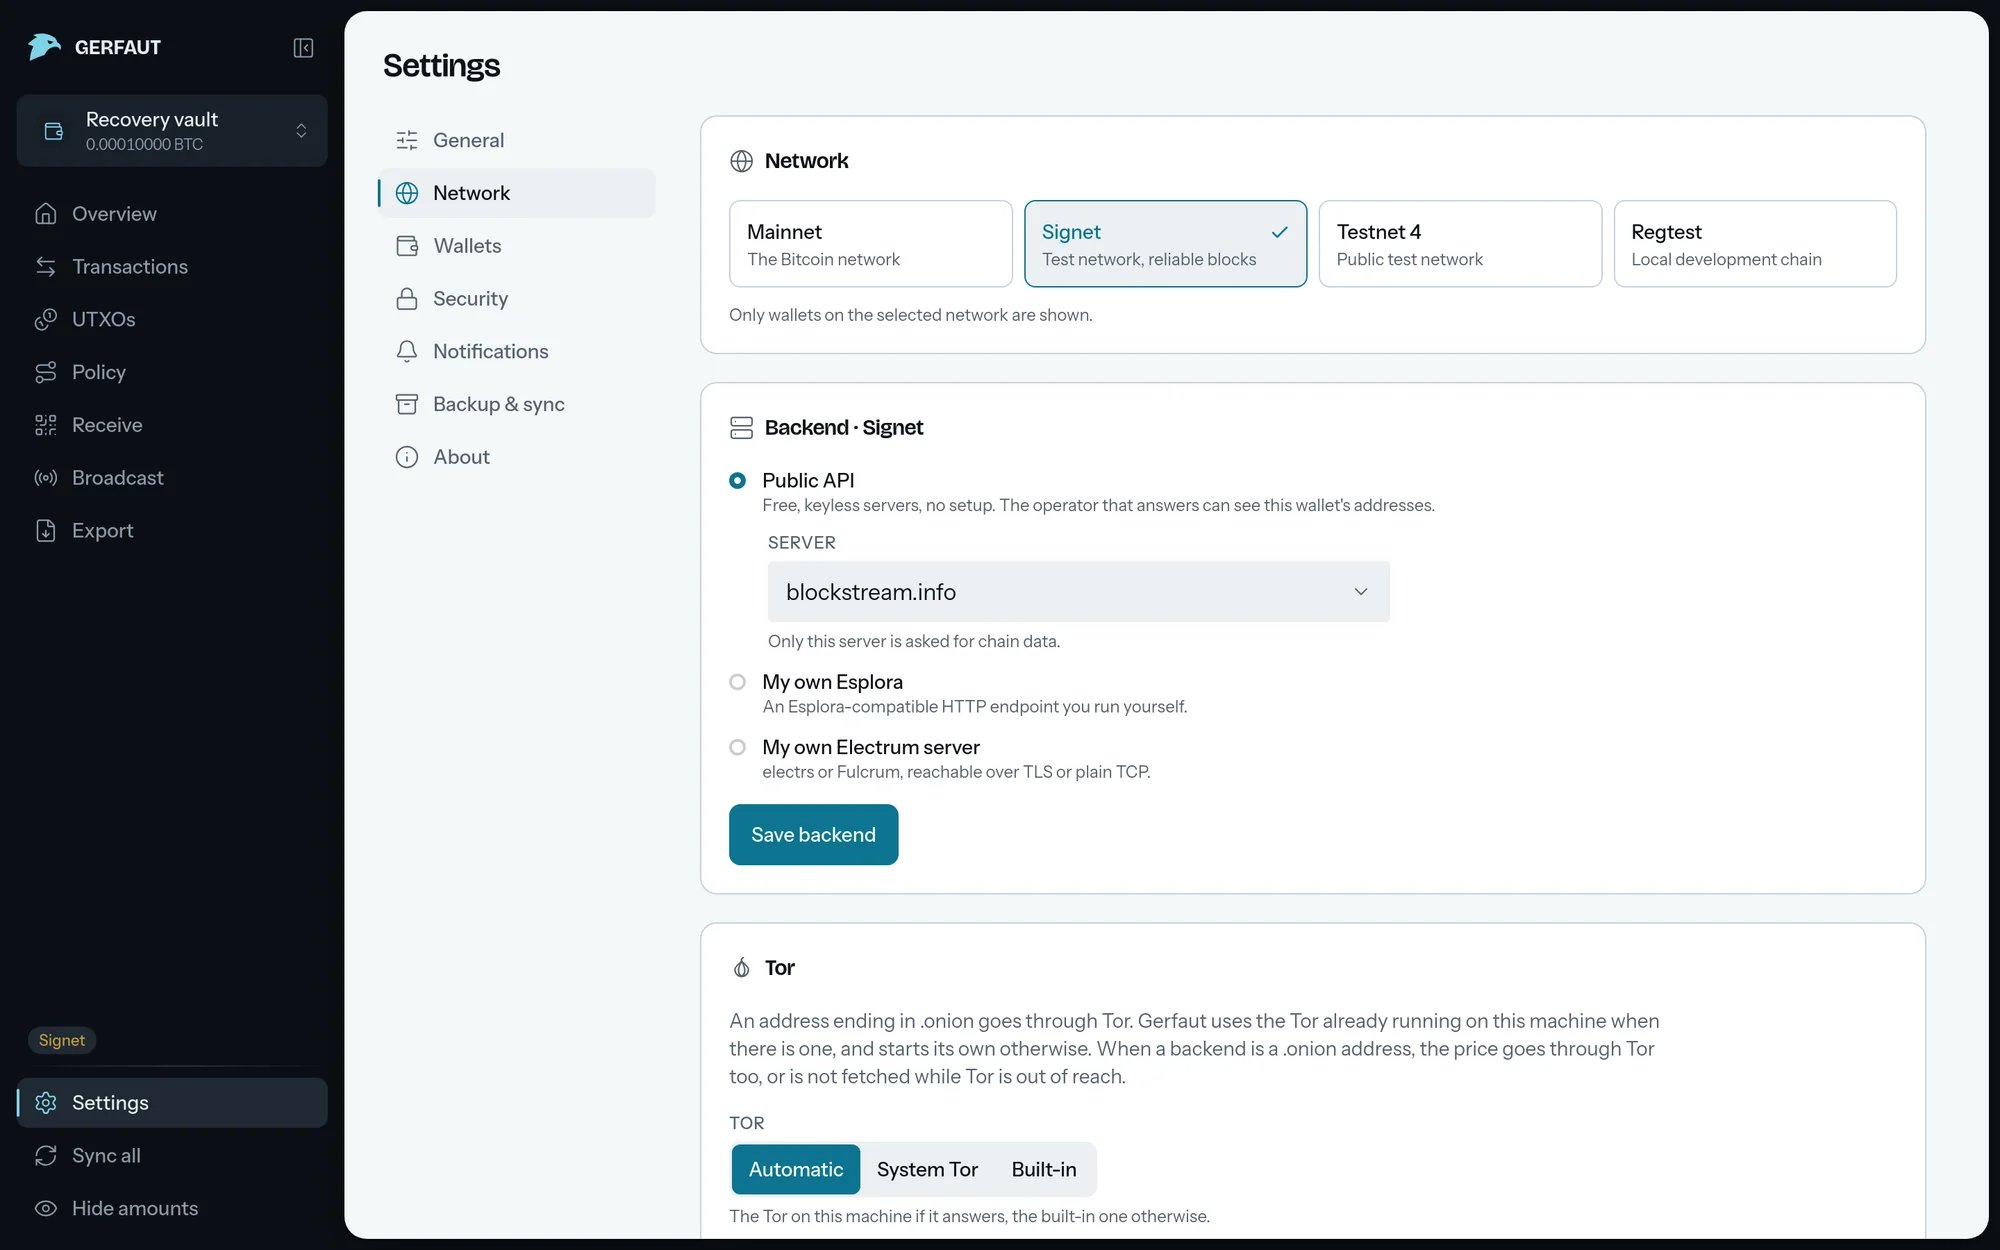
Task: Choose the My own Esplora radio option
Action: point(737,682)
